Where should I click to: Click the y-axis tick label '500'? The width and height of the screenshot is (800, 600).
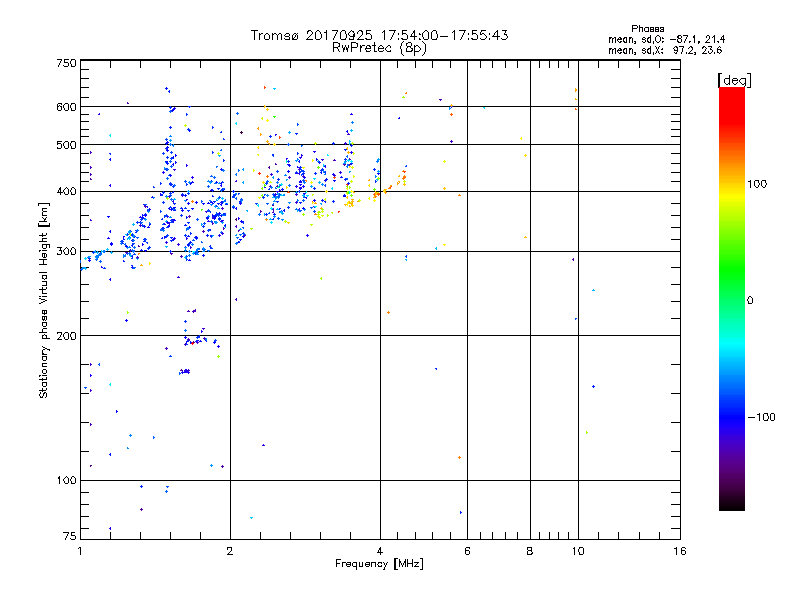(66, 145)
